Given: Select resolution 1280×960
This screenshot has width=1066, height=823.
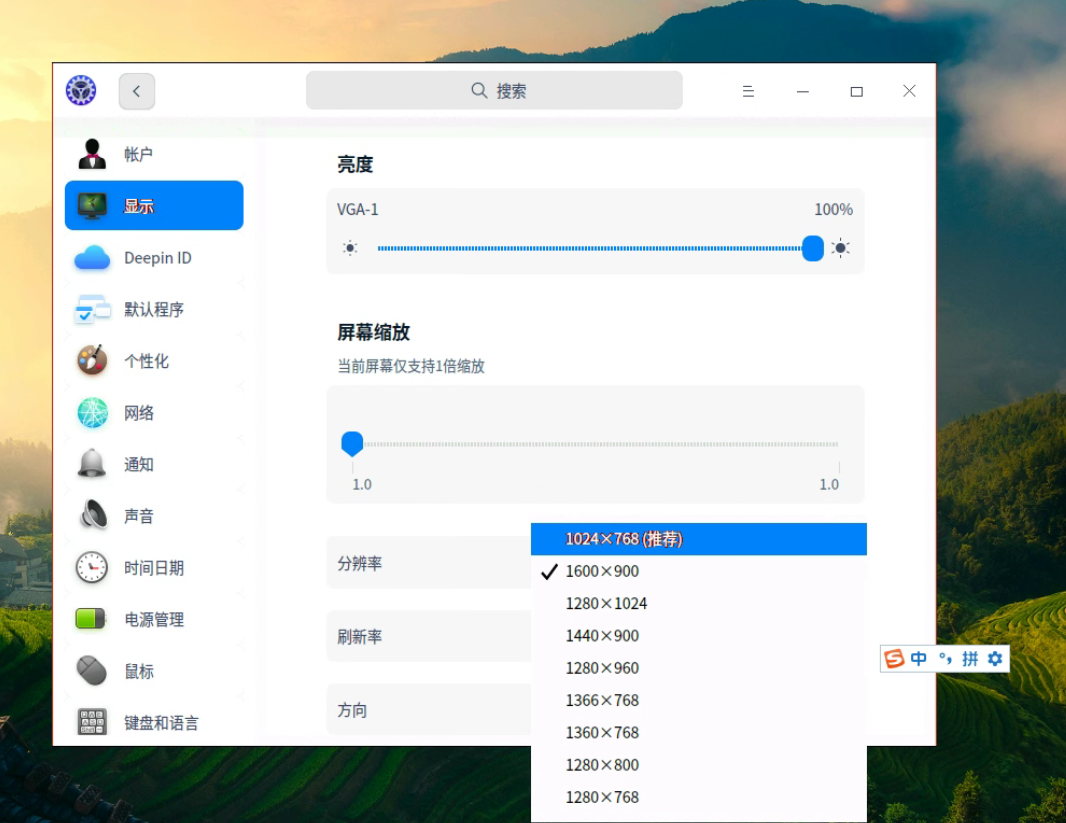Looking at the screenshot, I should coord(699,668).
